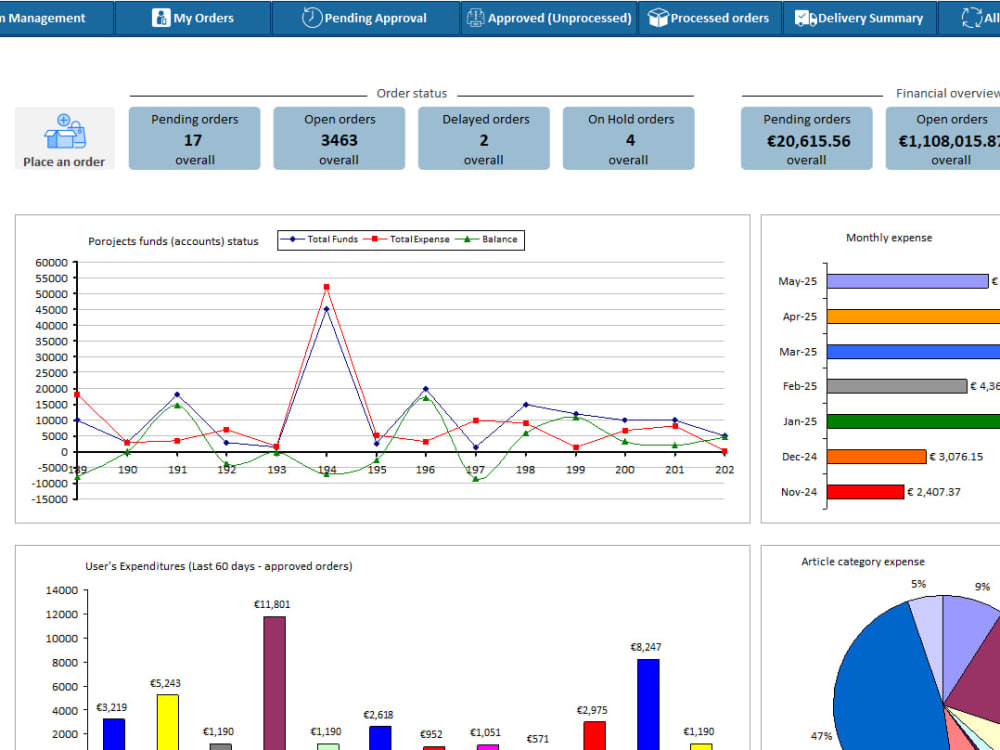Click the Dec-24 bar worth €3,076.15
Image resolution: width=1000 pixels, height=750 pixels.
876,457
